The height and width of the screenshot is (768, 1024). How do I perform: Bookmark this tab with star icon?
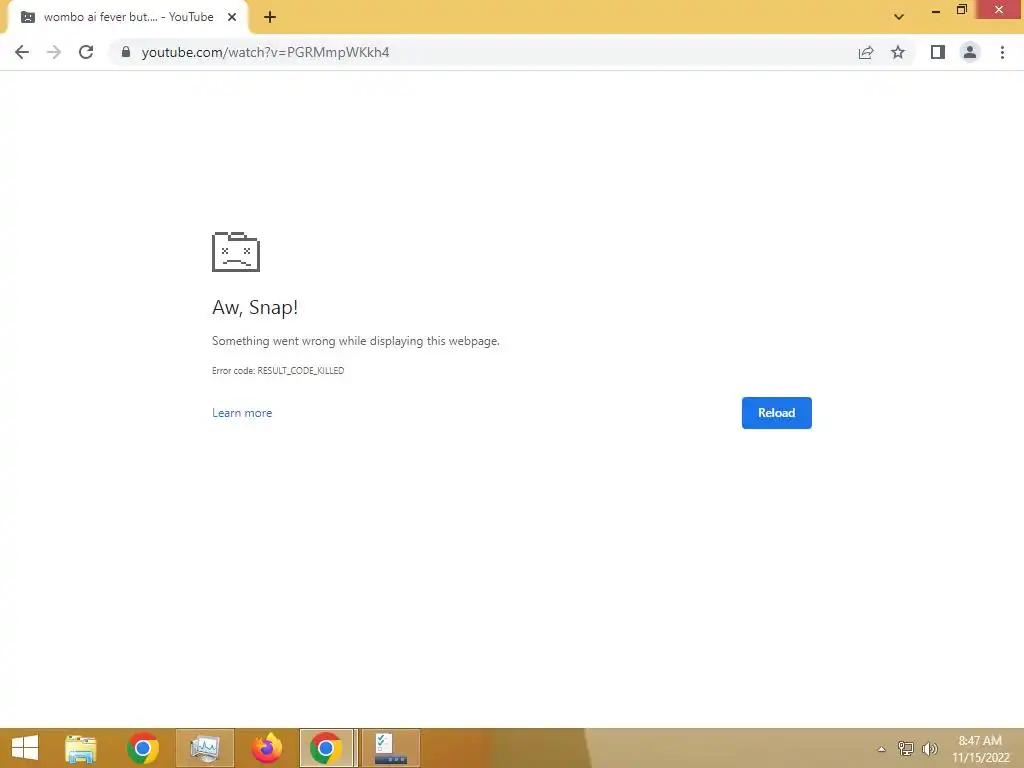pyautogui.click(x=898, y=52)
